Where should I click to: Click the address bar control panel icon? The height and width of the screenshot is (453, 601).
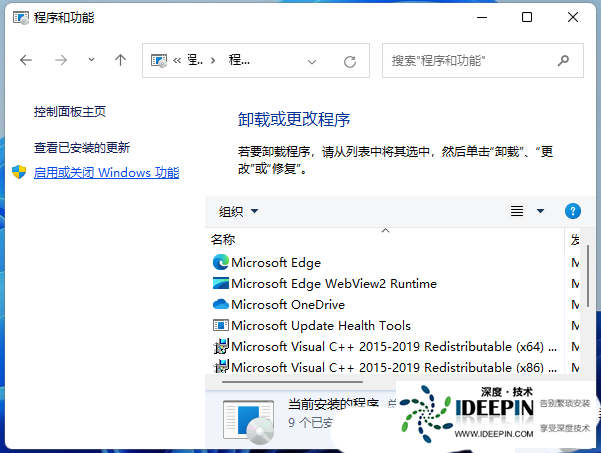159,61
